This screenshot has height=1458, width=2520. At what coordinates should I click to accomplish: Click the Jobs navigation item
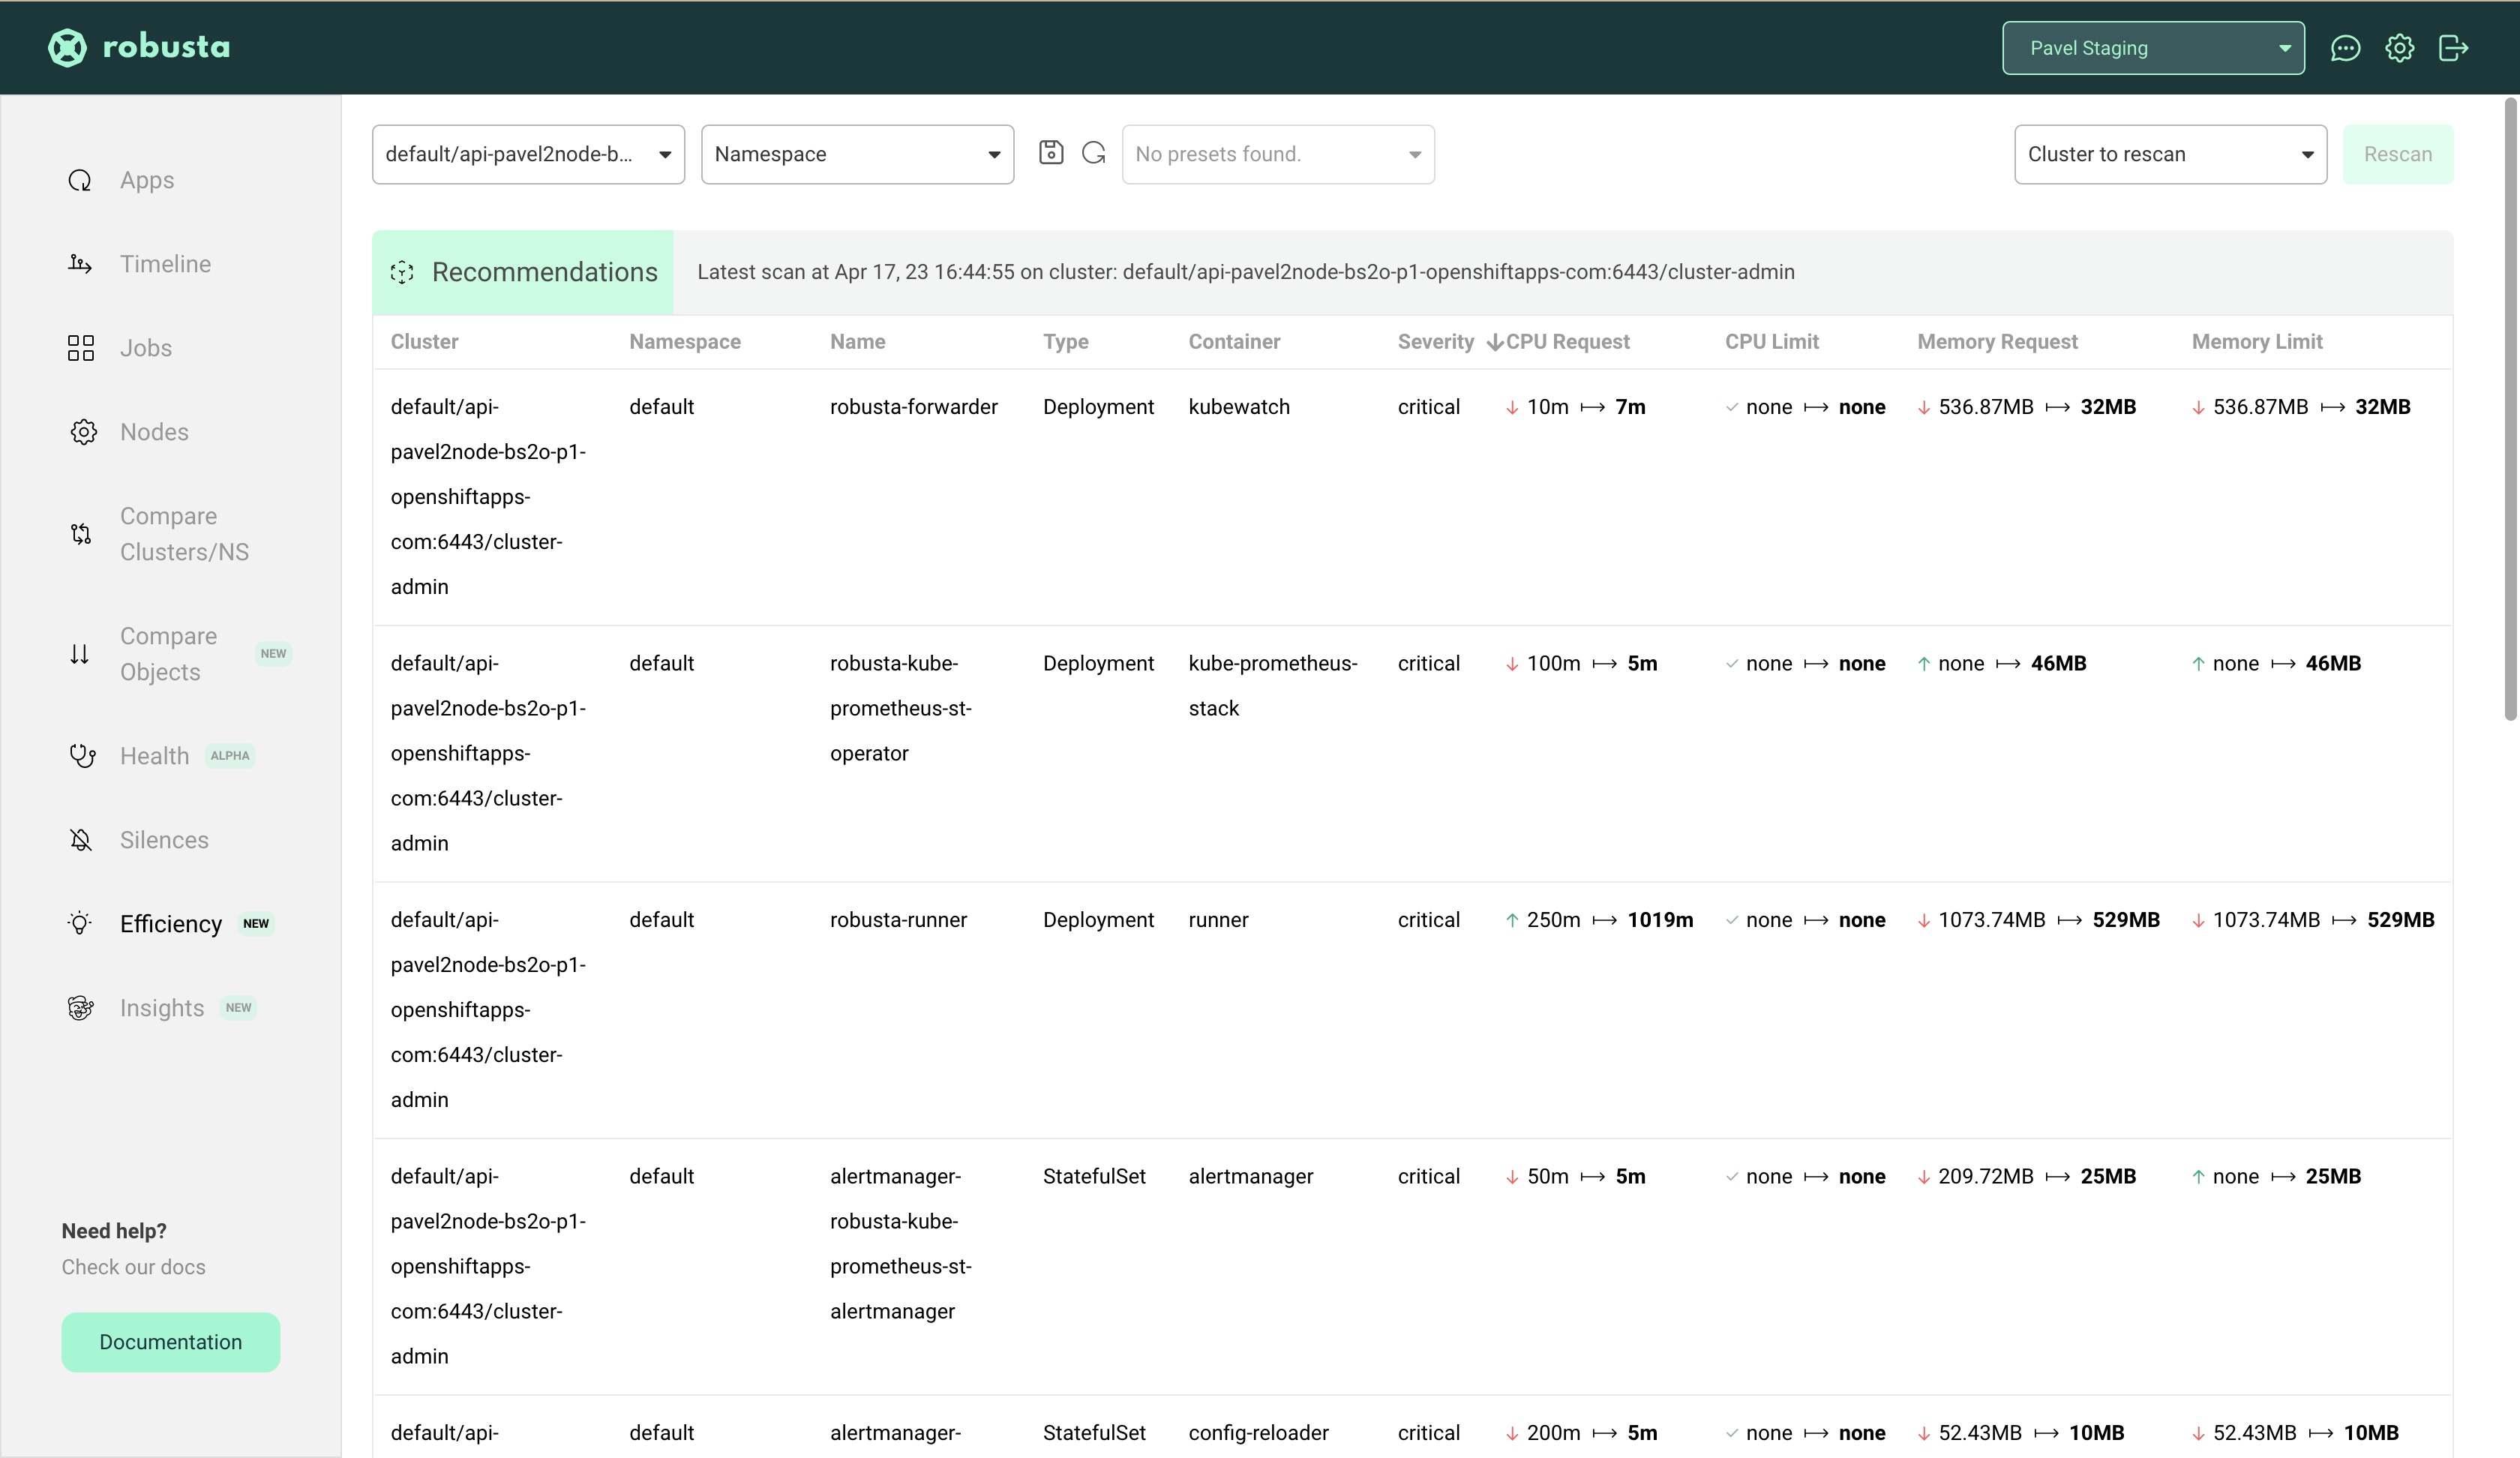coord(144,347)
